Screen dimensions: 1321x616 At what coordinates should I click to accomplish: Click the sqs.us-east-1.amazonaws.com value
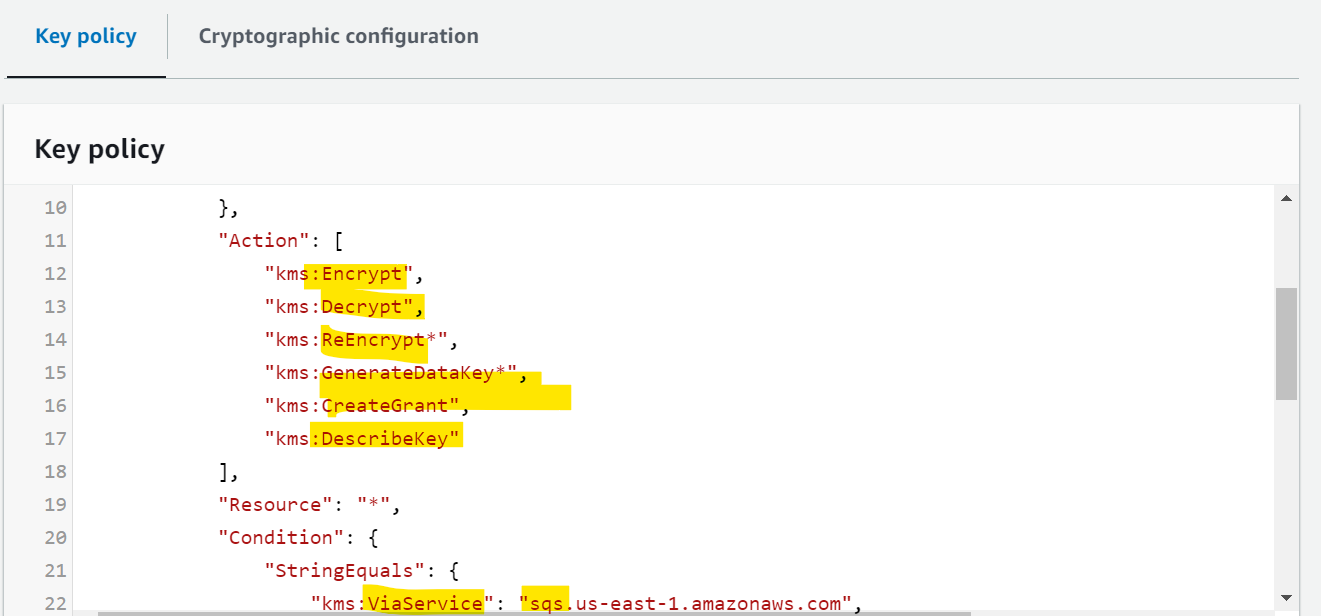pyautogui.click(x=685, y=603)
